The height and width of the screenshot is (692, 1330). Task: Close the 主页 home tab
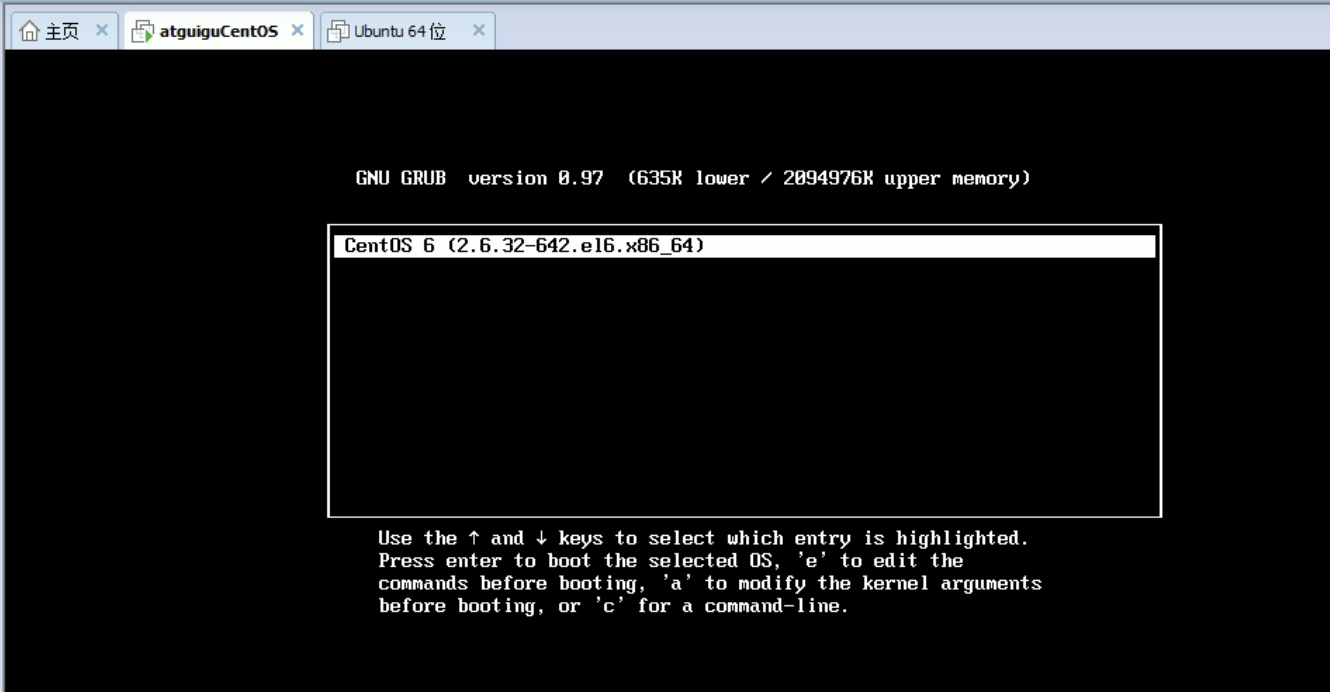101,30
